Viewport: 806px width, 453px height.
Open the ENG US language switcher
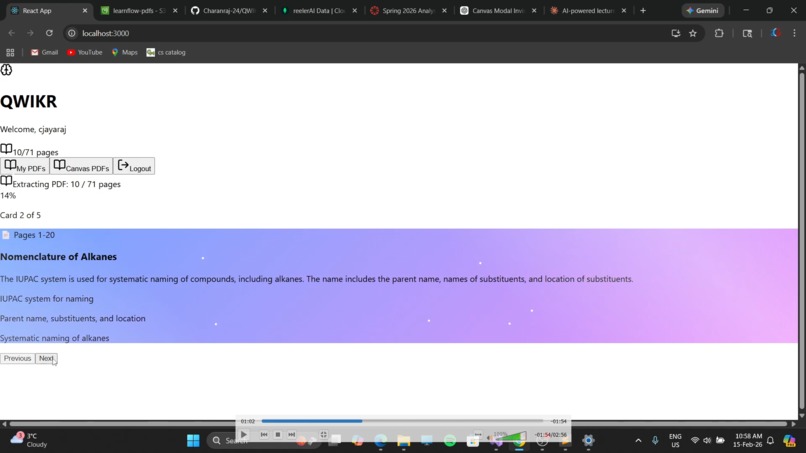(x=675, y=441)
